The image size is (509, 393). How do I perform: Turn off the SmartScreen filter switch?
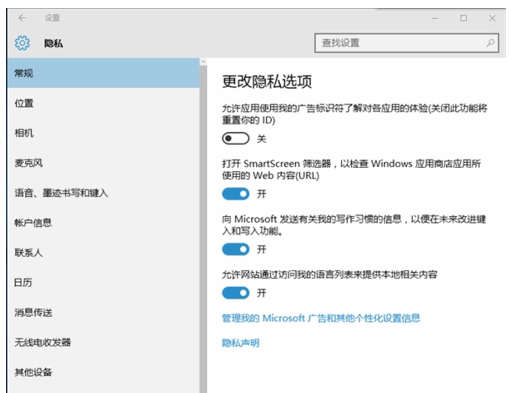236,194
